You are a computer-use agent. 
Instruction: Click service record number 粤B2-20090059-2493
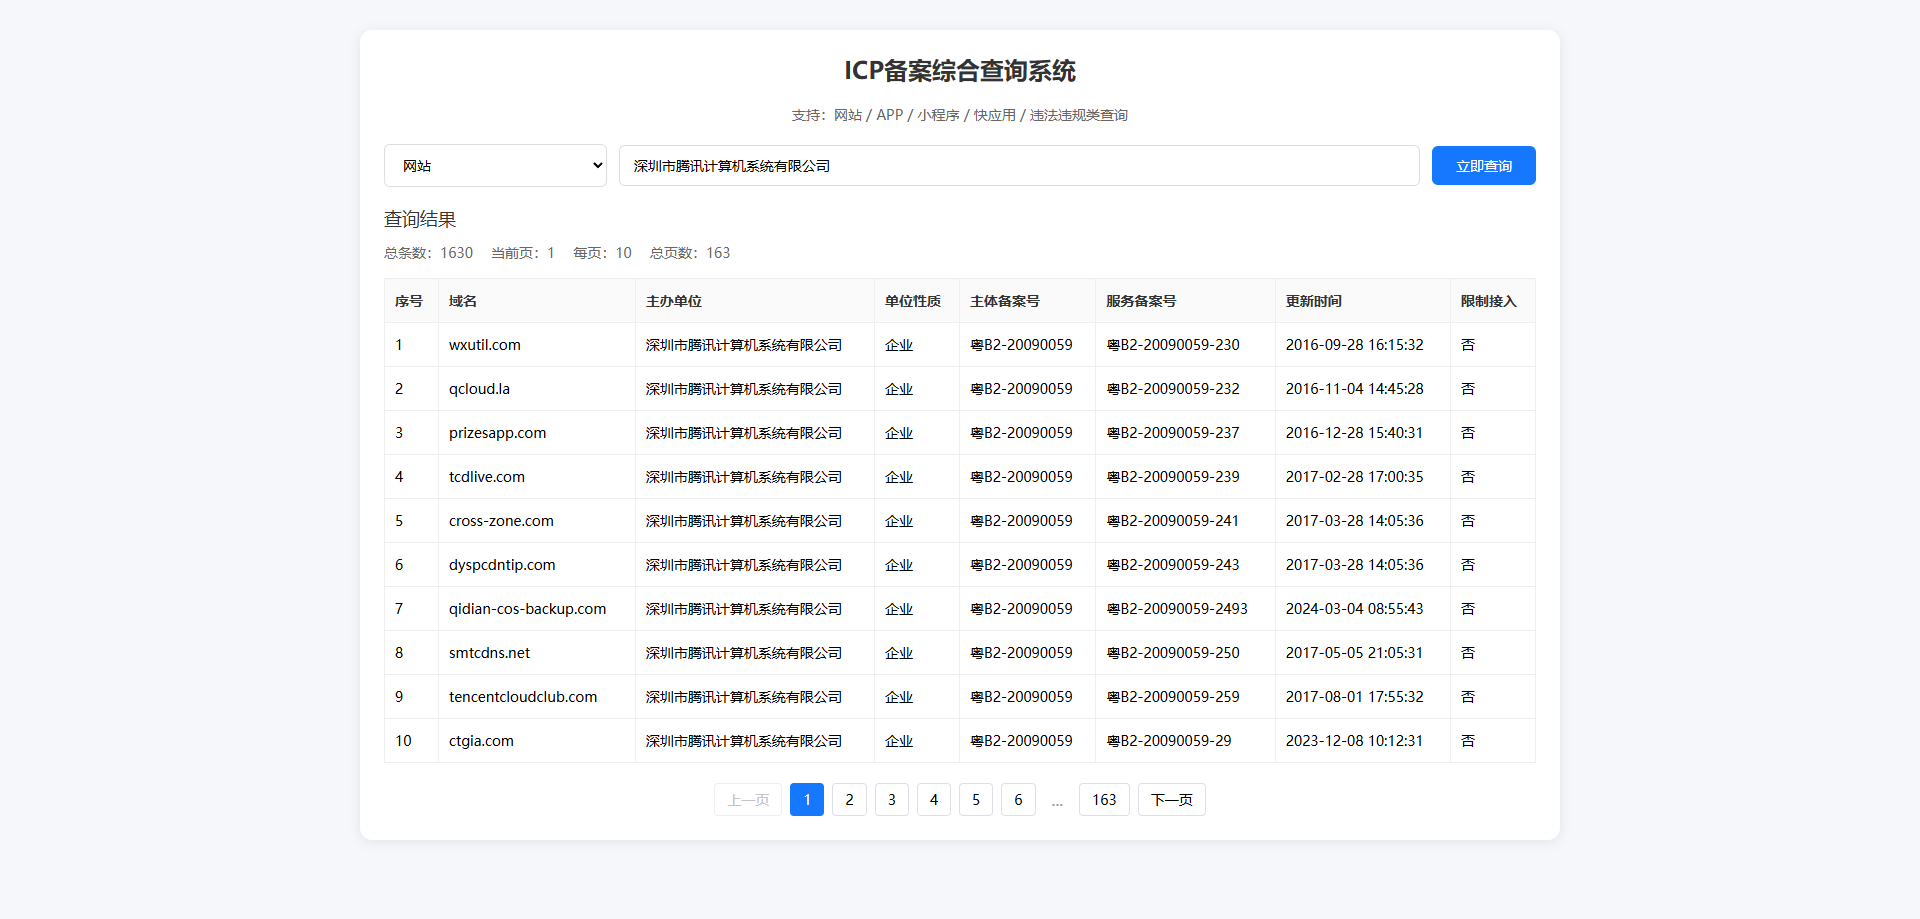click(x=1177, y=609)
